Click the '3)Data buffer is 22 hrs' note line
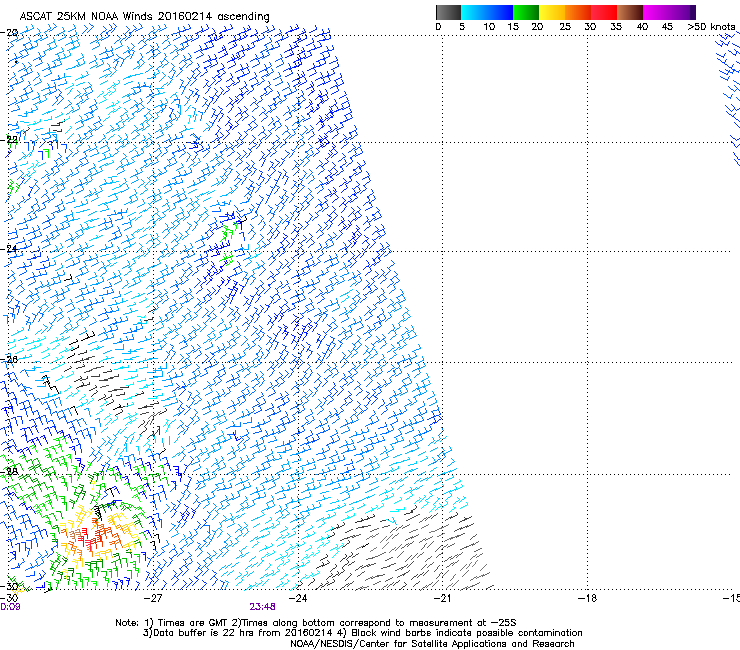 coord(362,633)
